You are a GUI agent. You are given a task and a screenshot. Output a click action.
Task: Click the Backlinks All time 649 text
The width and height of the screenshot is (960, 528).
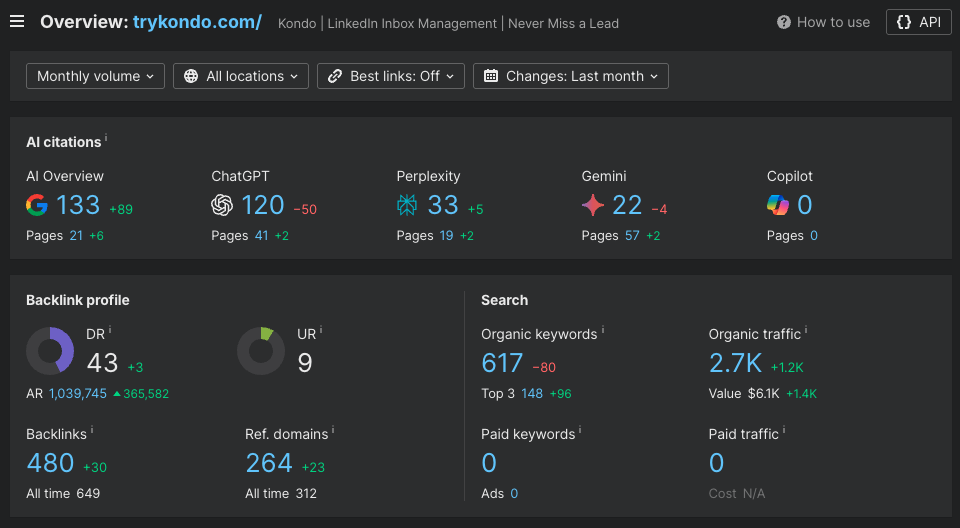click(x=63, y=494)
